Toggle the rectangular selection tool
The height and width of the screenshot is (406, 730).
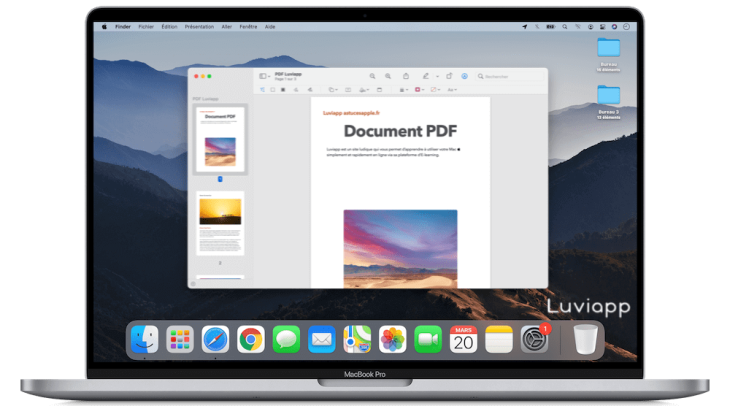pos(273,90)
